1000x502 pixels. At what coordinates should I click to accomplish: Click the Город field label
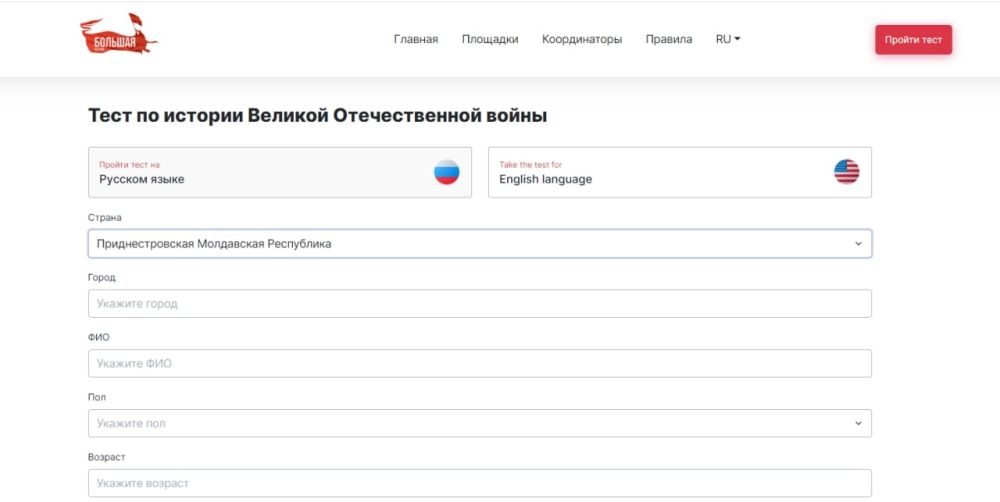(x=101, y=277)
